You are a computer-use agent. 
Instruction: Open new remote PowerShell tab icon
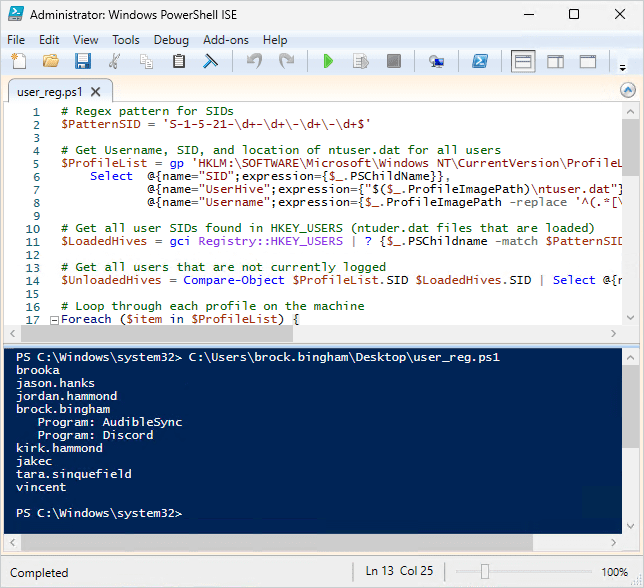436,61
